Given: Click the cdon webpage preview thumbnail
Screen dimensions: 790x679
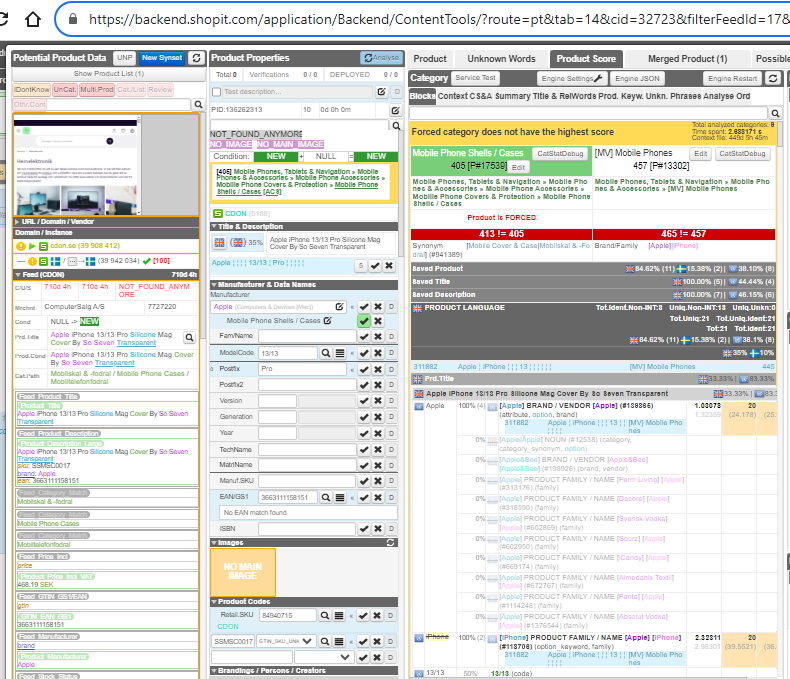Looking at the screenshot, I should (77, 165).
